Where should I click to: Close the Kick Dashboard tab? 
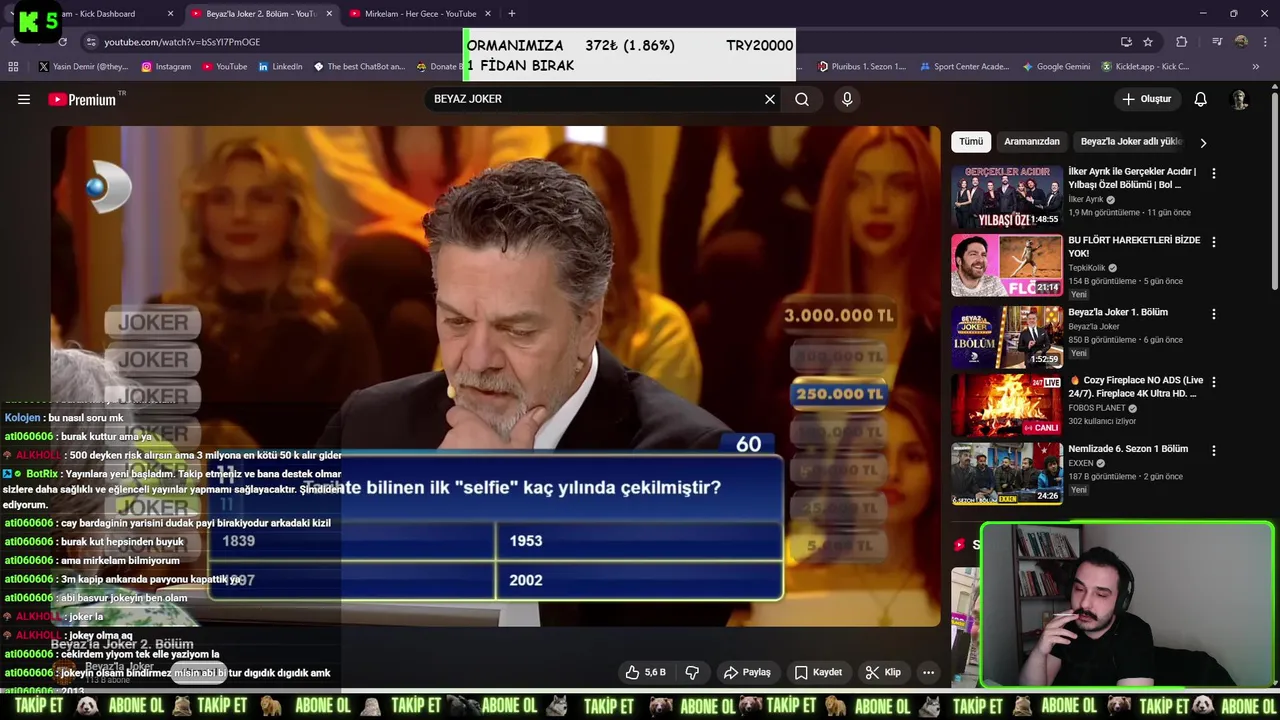pyautogui.click(x=170, y=14)
